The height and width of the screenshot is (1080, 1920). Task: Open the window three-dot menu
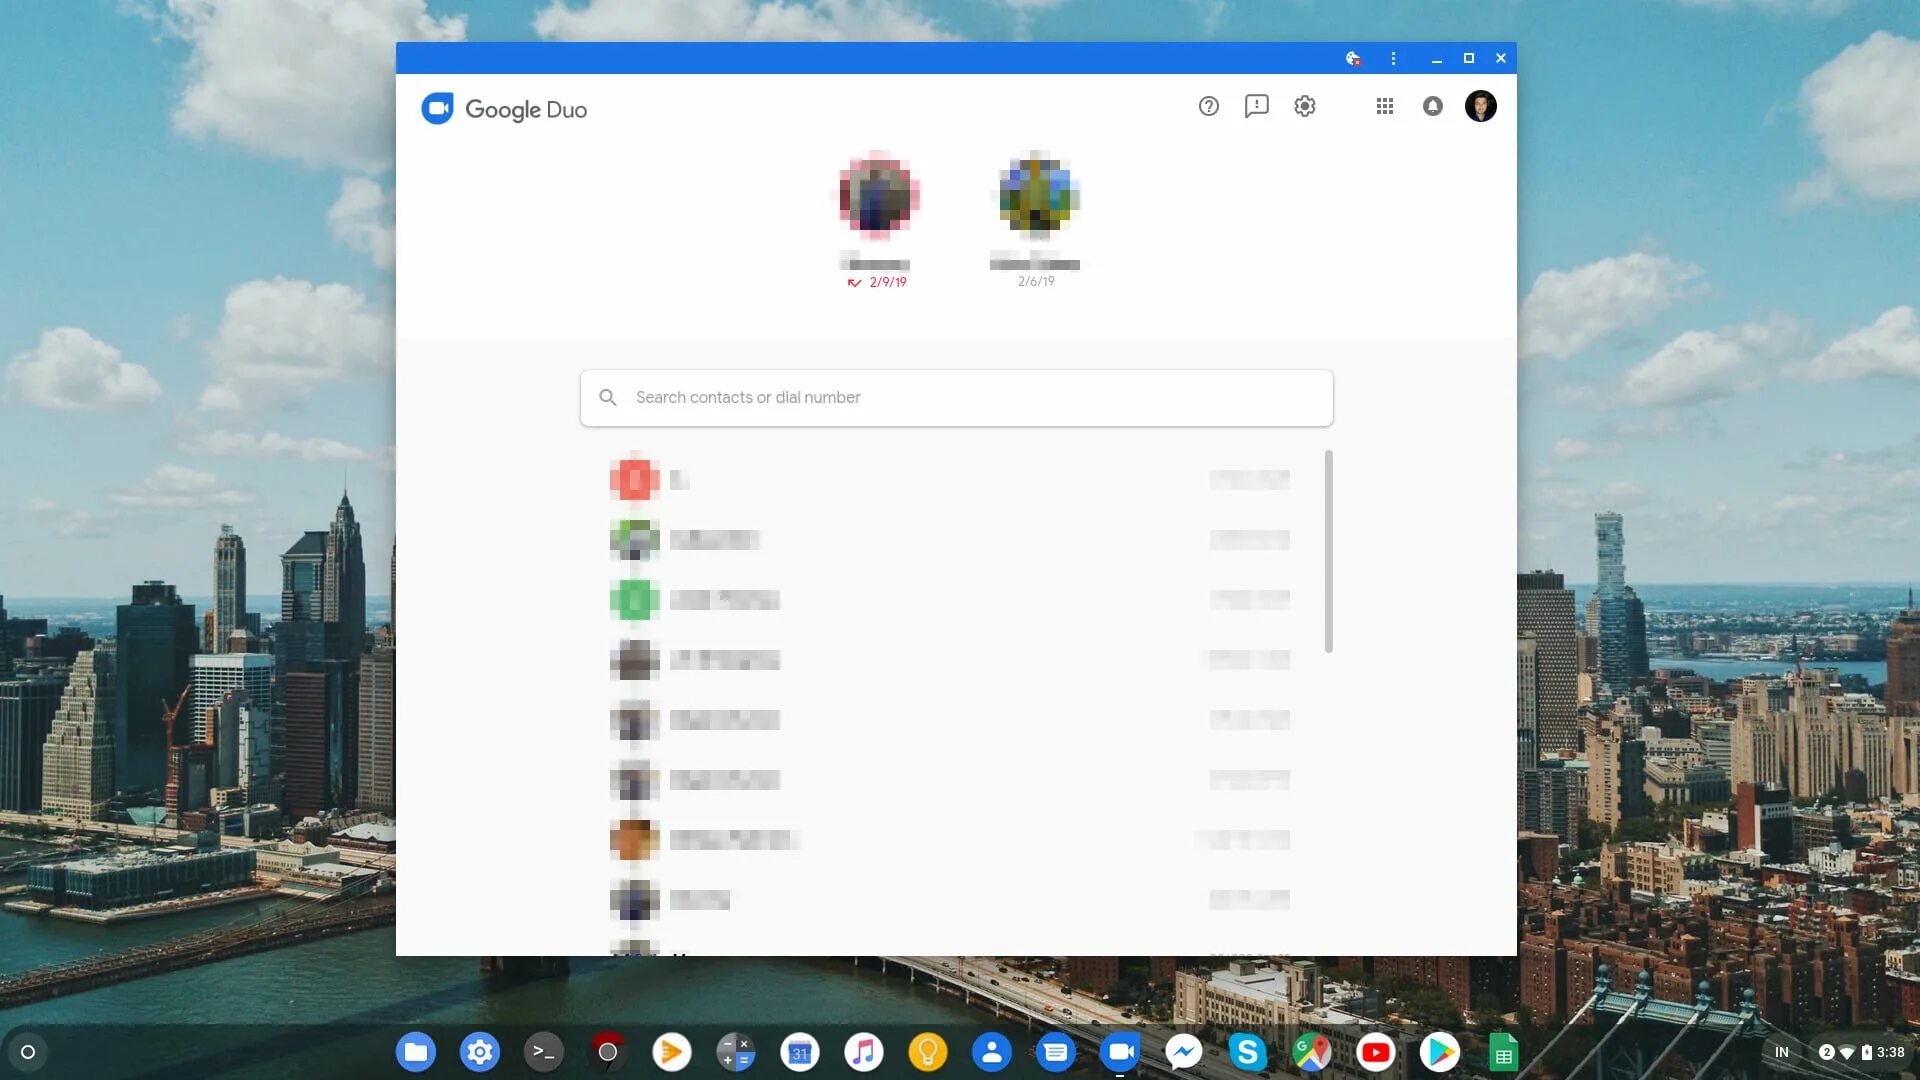pyautogui.click(x=1392, y=58)
